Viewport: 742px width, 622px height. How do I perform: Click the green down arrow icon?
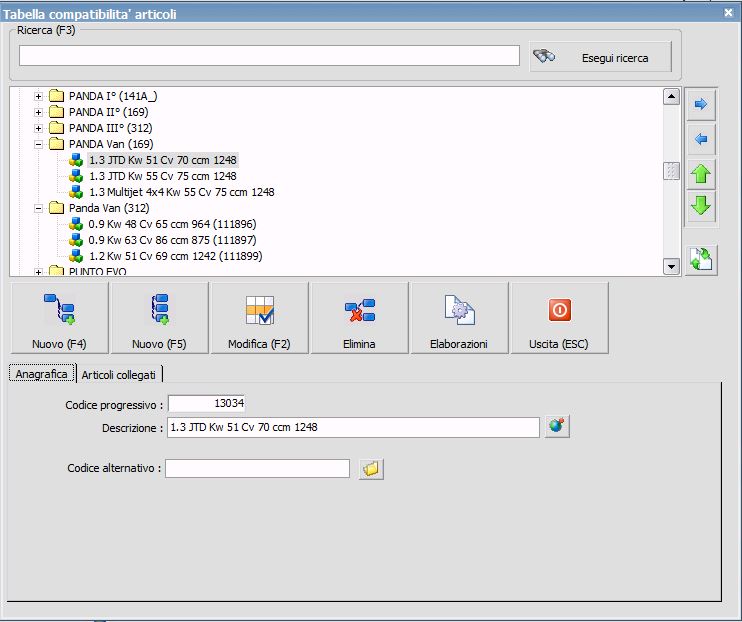(x=701, y=206)
